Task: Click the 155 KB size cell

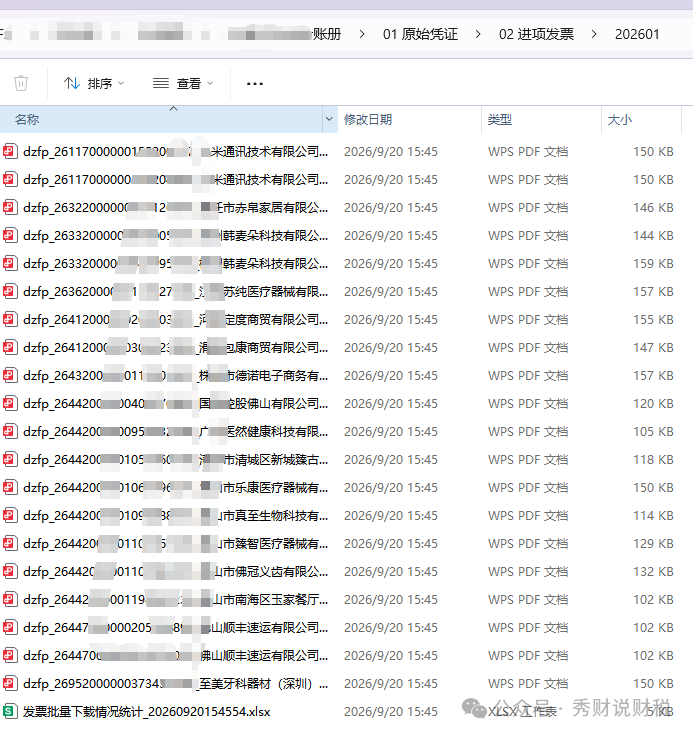Action: 653,320
